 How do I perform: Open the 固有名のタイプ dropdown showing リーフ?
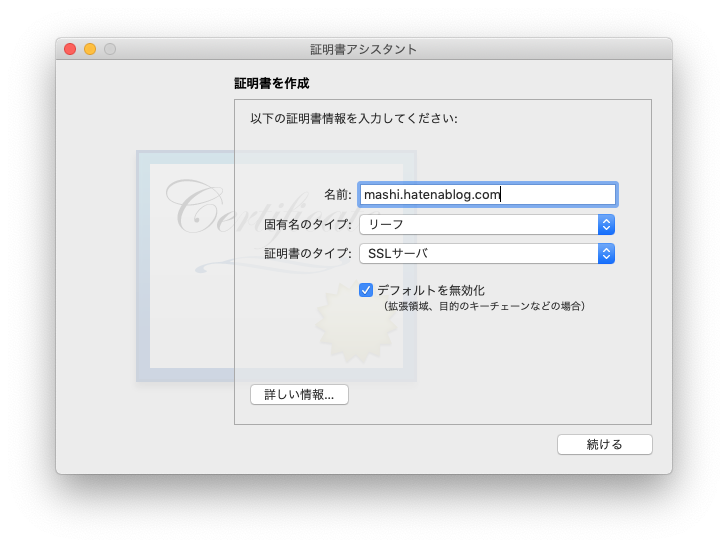[x=487, y=225]
